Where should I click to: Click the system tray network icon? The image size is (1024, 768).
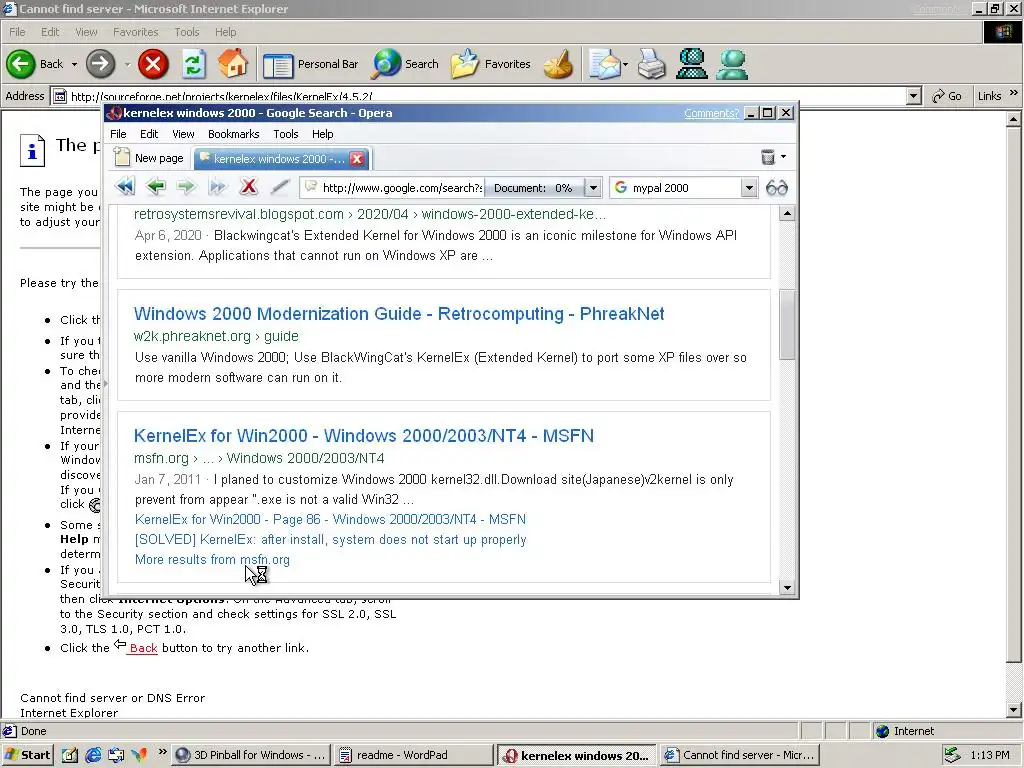(x=952, y=755)
